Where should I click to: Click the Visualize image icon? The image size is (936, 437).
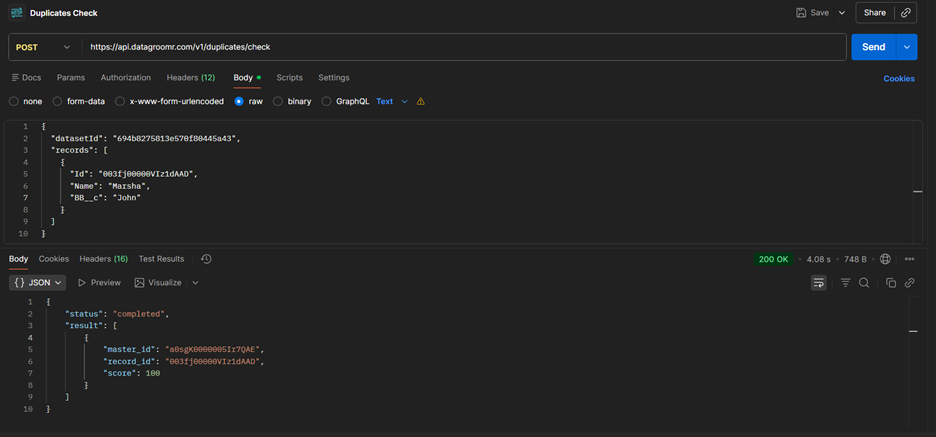point(139,282)
